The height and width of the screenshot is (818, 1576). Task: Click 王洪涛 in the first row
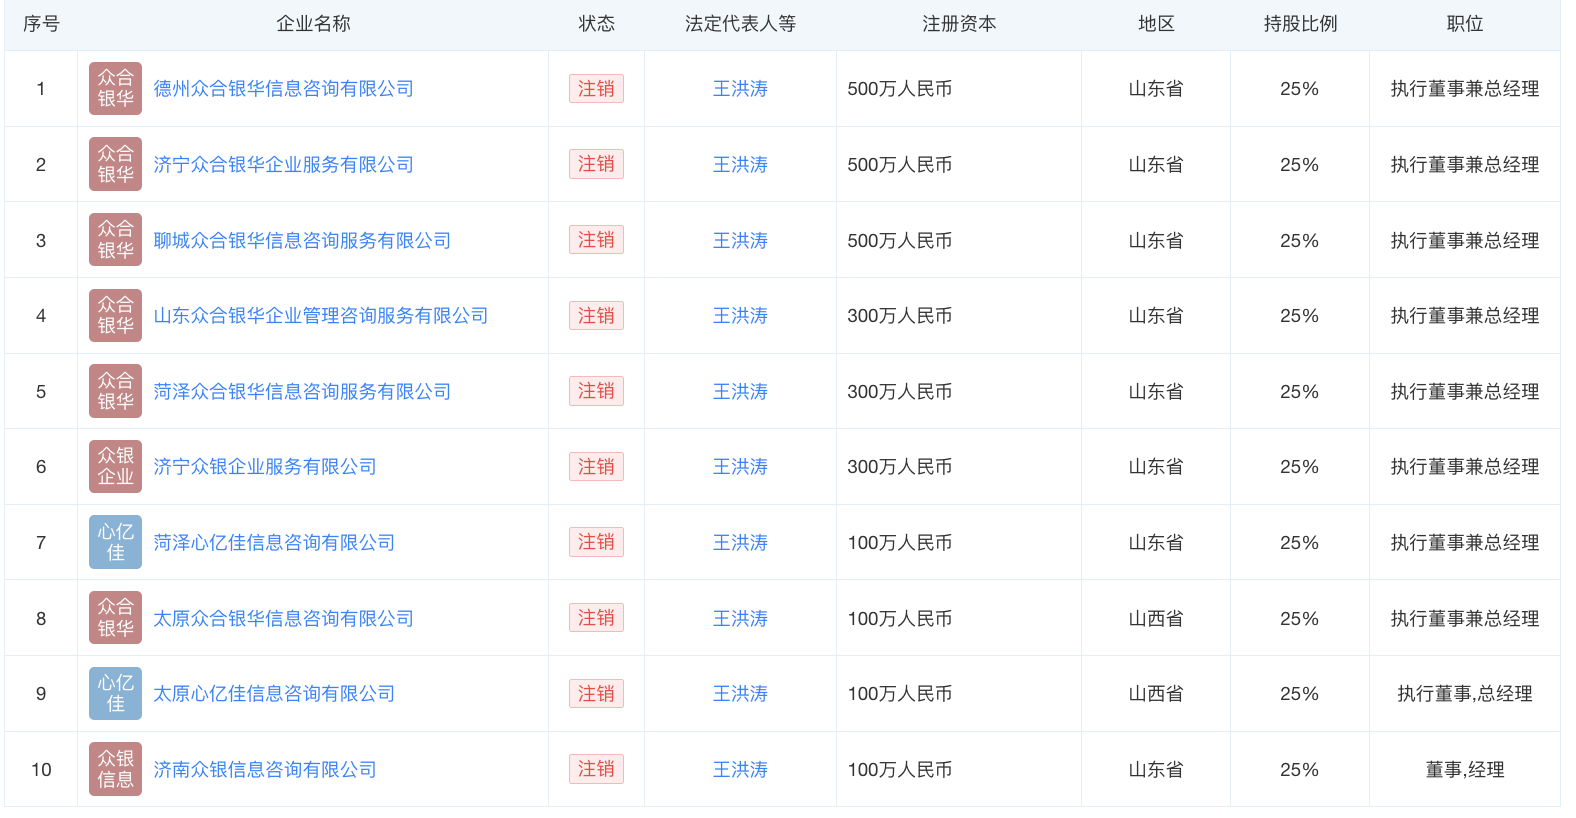click(740, 89)
